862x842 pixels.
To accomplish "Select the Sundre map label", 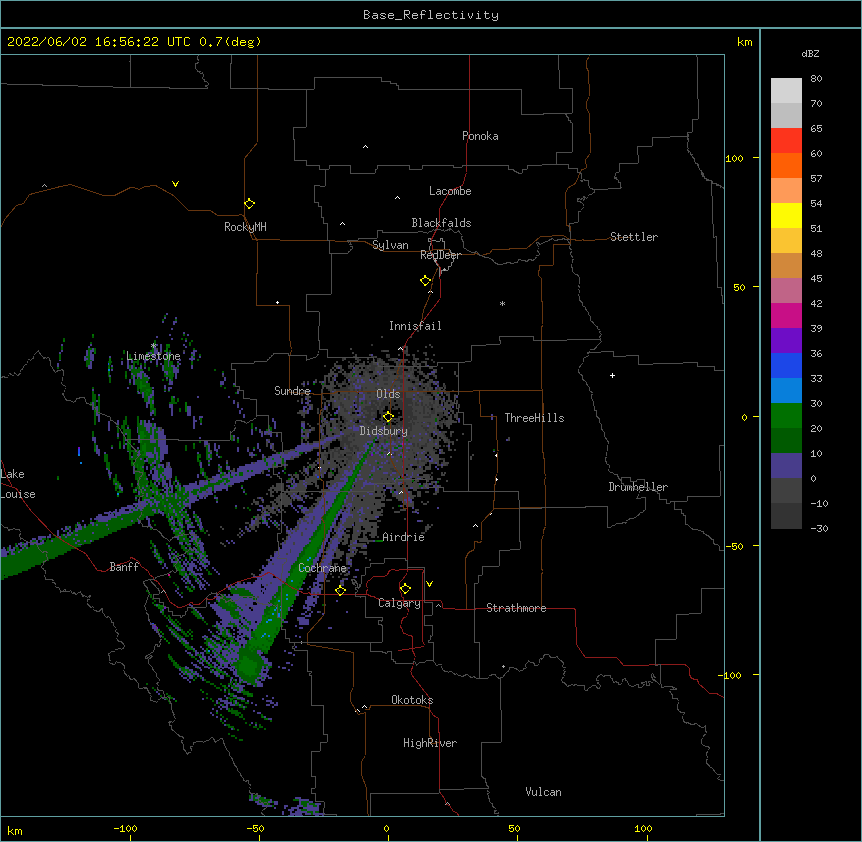I will 292,391.
